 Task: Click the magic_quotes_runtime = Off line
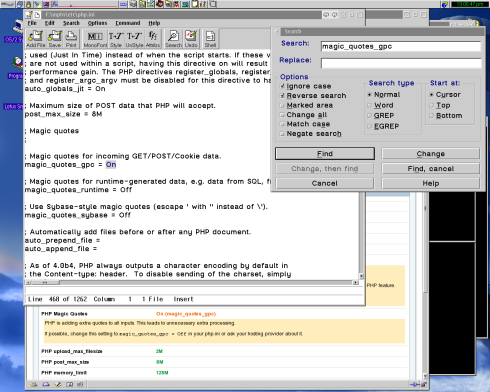(78, 190)
